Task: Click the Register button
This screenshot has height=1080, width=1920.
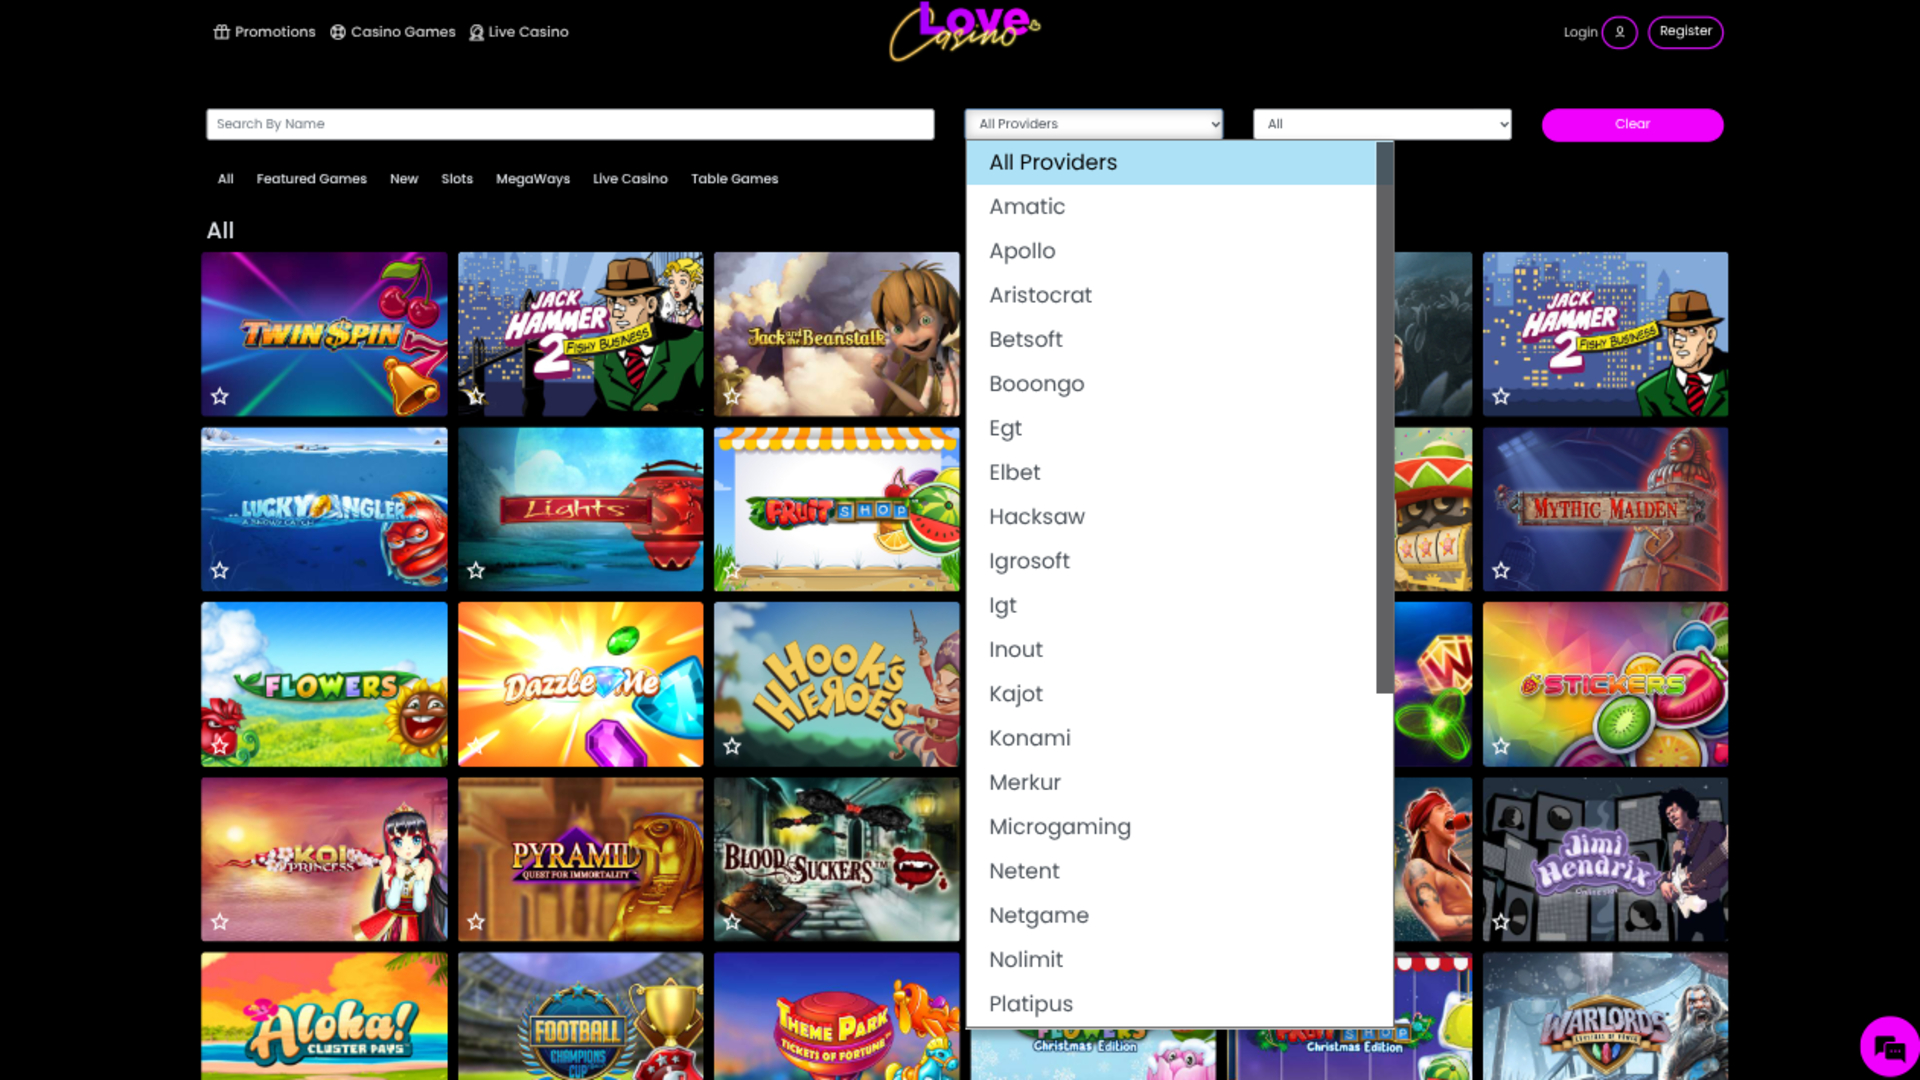Action: pyautogui.click(x=1685, y=31)
